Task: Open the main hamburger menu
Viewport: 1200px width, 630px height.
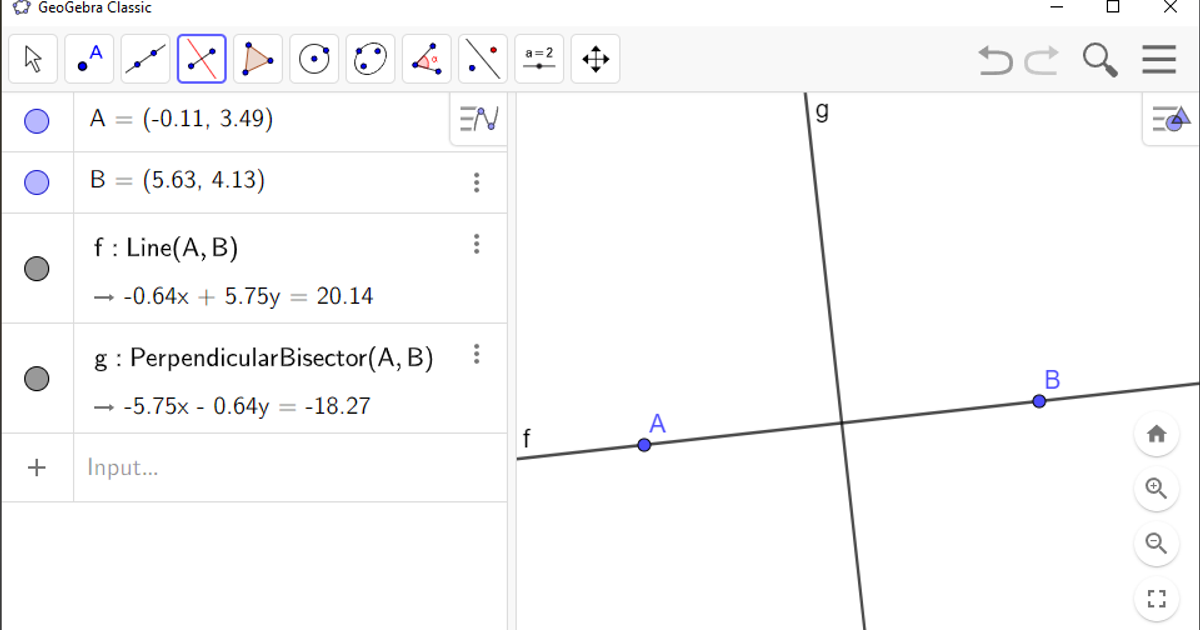Action: tap(1159, 59)
